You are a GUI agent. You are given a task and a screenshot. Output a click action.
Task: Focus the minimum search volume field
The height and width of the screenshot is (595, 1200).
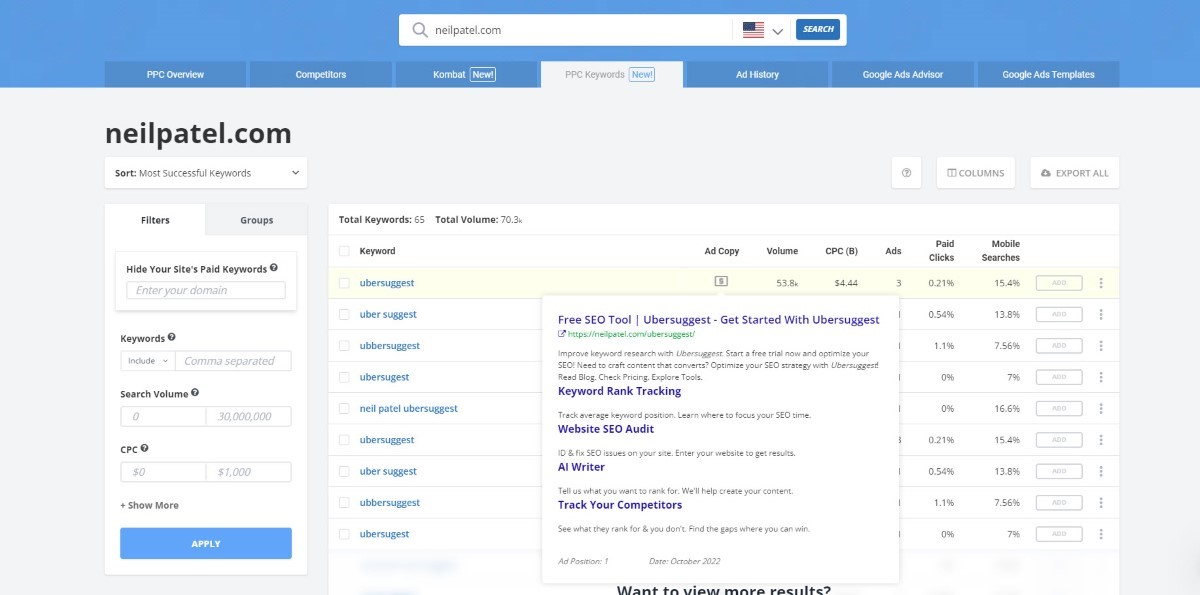[x=163, y=416]
